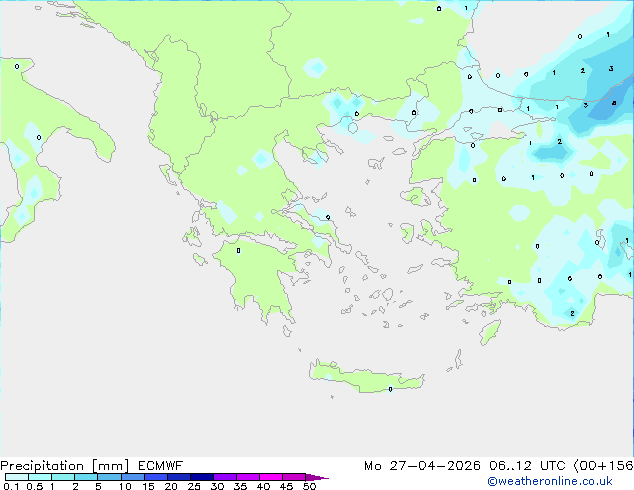Click the legend value label '25'

[194, 486]
